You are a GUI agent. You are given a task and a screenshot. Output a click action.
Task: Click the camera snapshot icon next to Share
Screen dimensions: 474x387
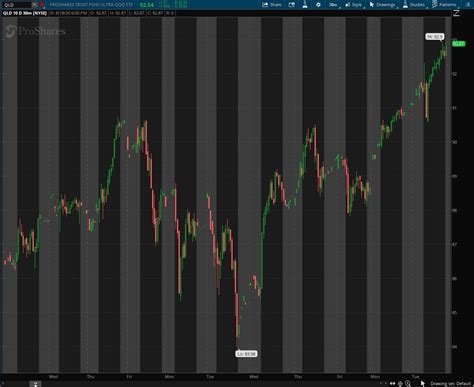coord(292,5)
